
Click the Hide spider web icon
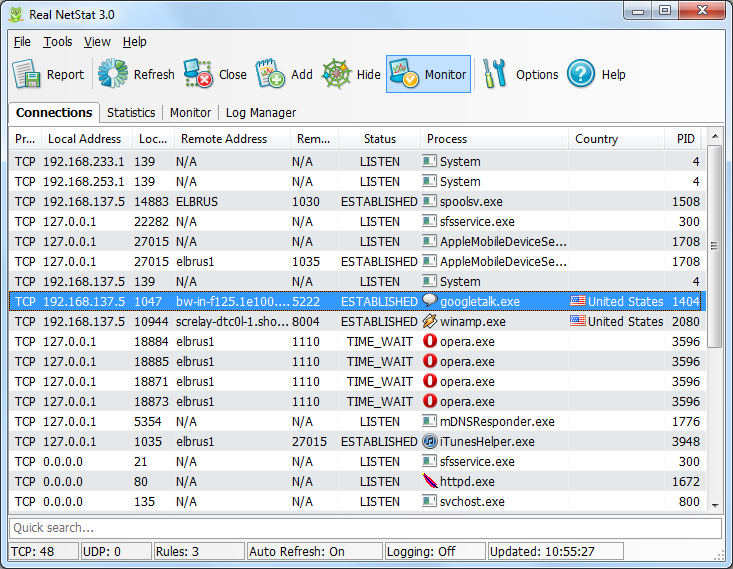point(337,74)
